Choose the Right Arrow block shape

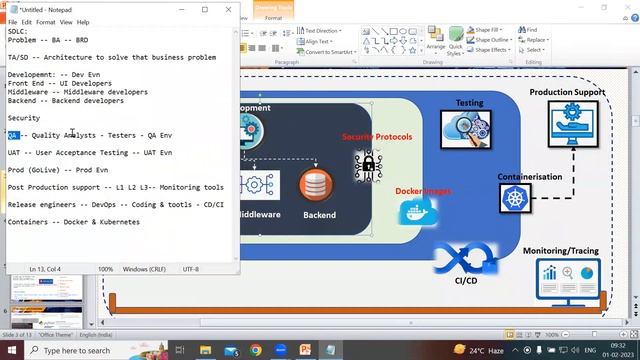click(393, 41)
